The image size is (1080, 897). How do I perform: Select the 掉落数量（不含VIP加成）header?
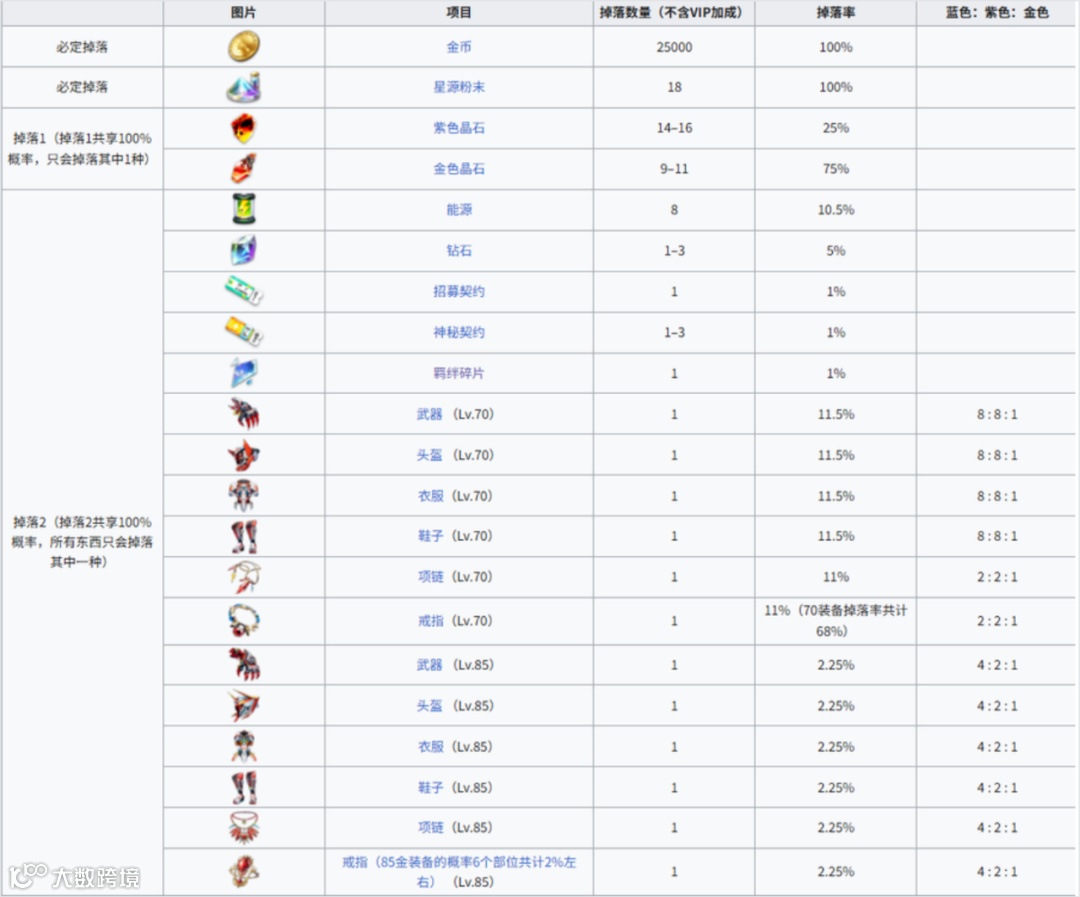coord(674,12)
